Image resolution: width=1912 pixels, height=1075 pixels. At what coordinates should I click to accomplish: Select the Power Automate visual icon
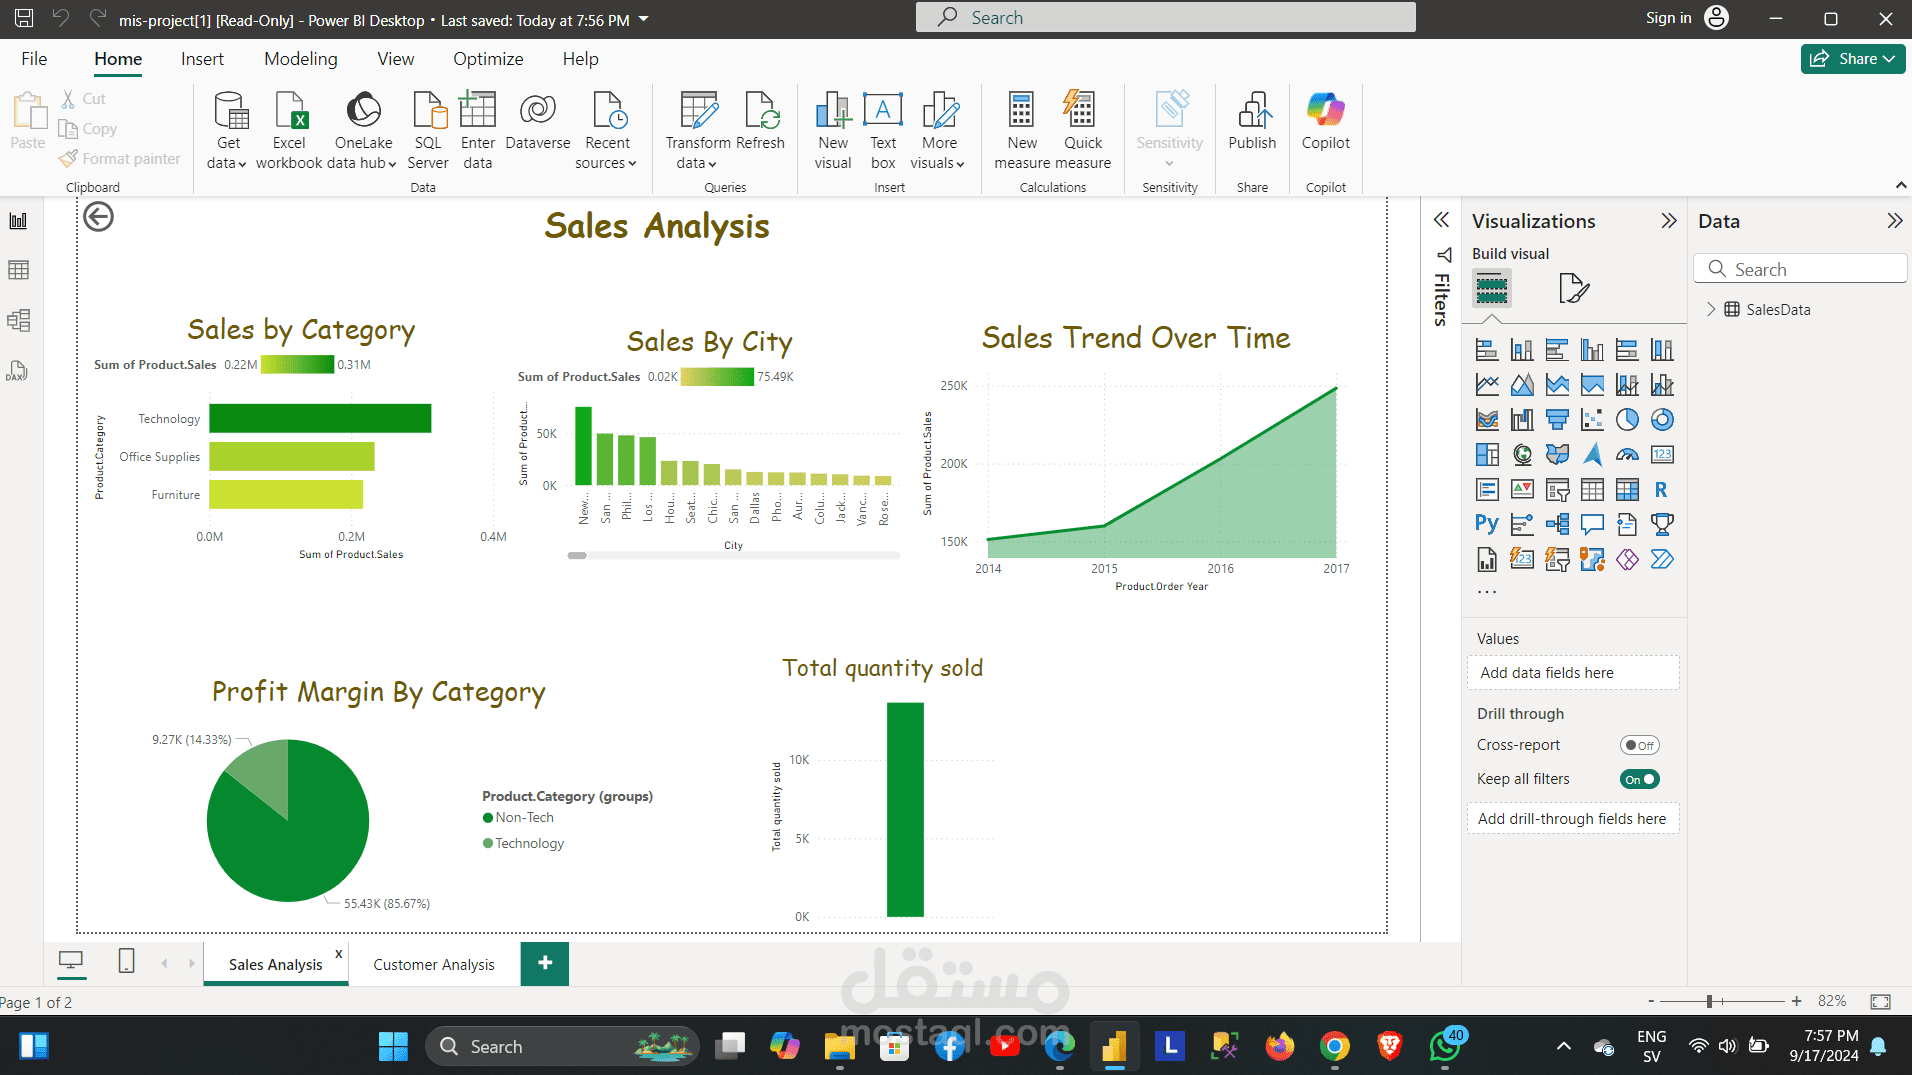pyautogui.click(x=1662, y=559)
